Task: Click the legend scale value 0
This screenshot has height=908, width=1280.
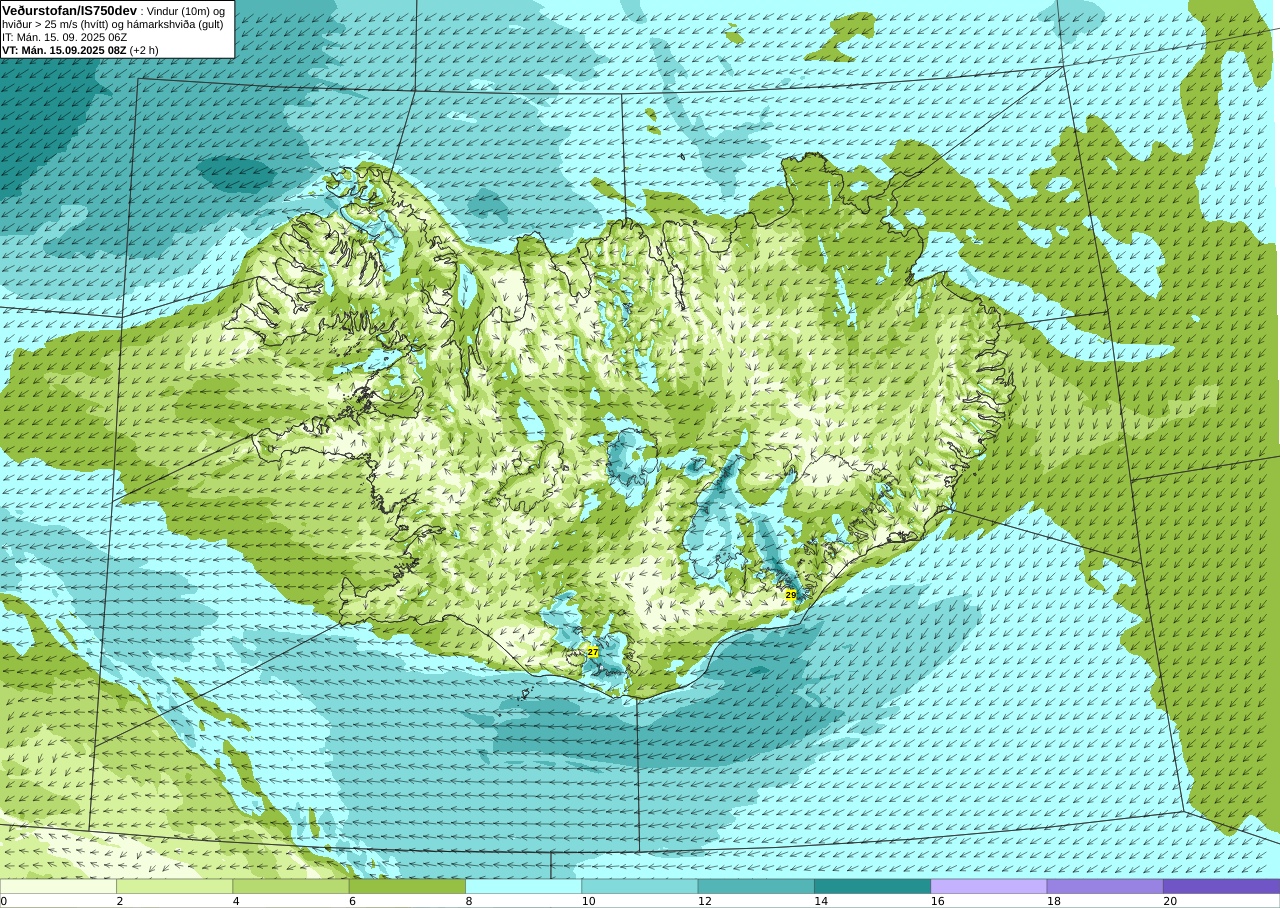Action: (3, 901)
